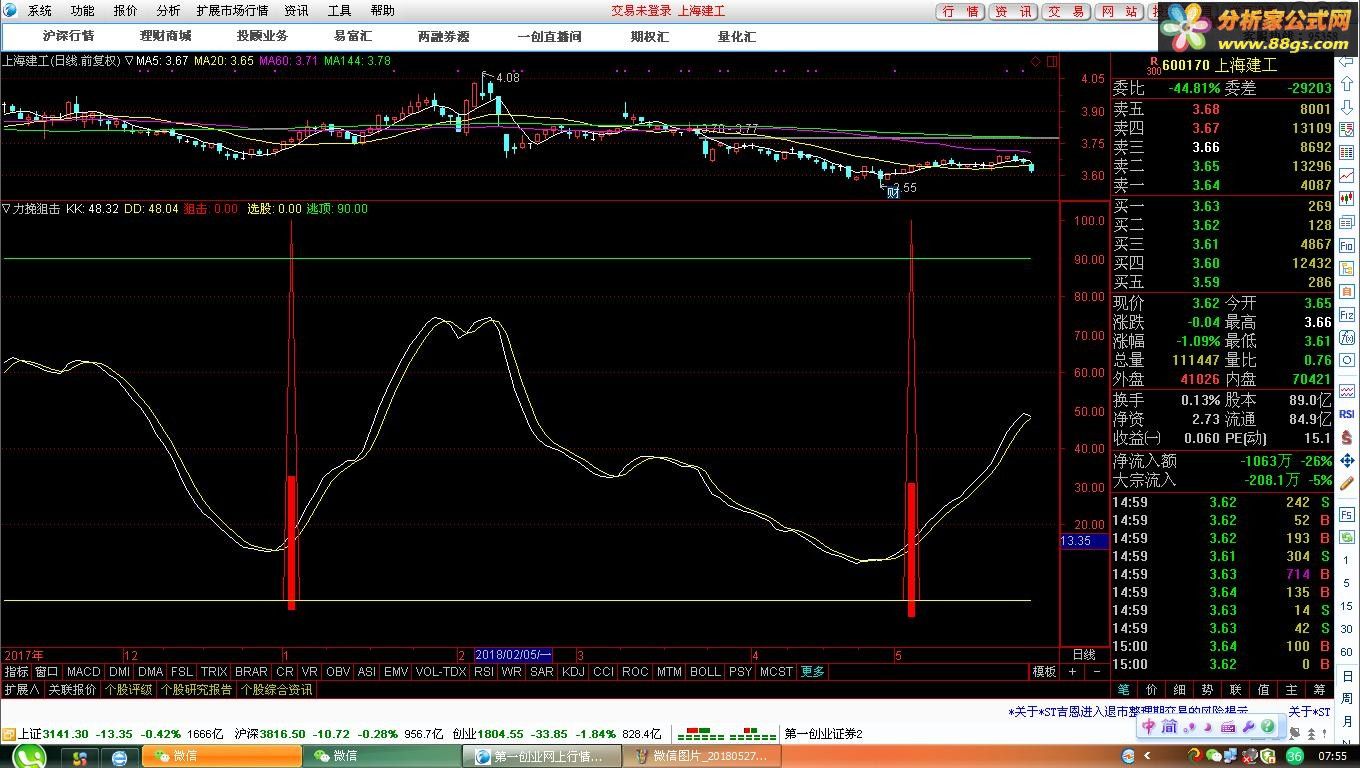Click the 中 input method icon
Viewport: 1360px width, 768px height.
click(1148, 727)
